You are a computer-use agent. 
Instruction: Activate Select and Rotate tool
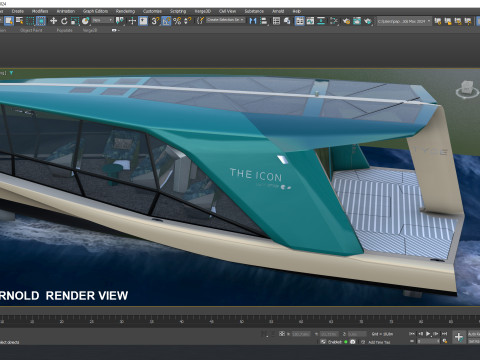[x=64, y=21]
